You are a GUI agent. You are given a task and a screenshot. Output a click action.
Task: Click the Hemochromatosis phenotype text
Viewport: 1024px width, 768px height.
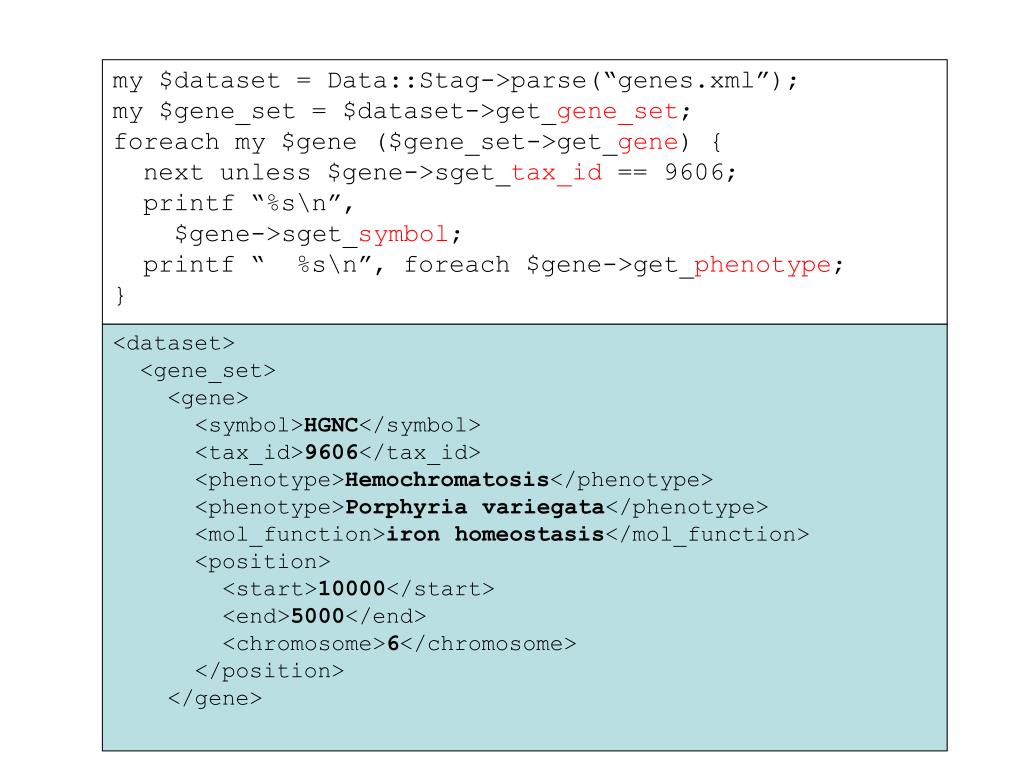click(x=447, y=480)
